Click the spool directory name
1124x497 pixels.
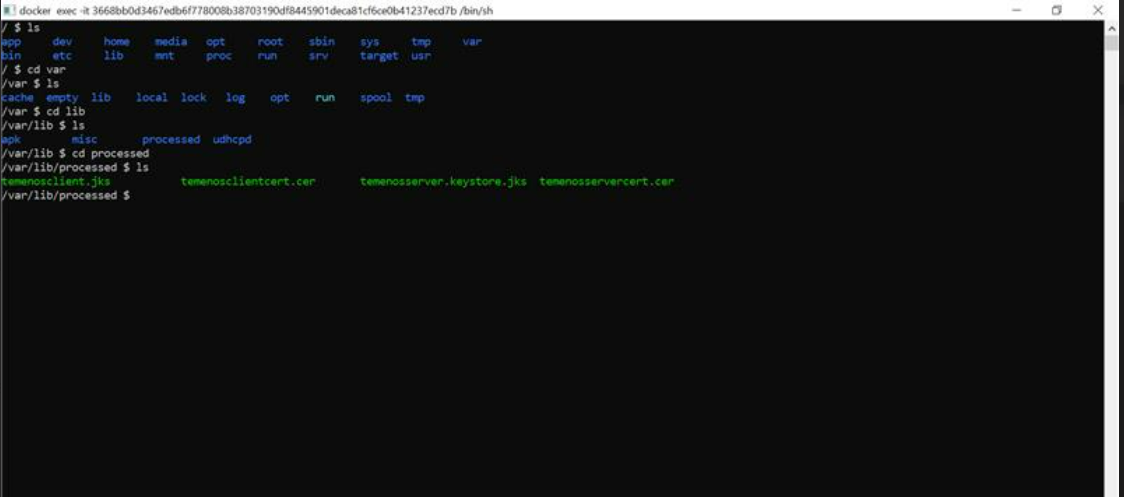(376, 98)
